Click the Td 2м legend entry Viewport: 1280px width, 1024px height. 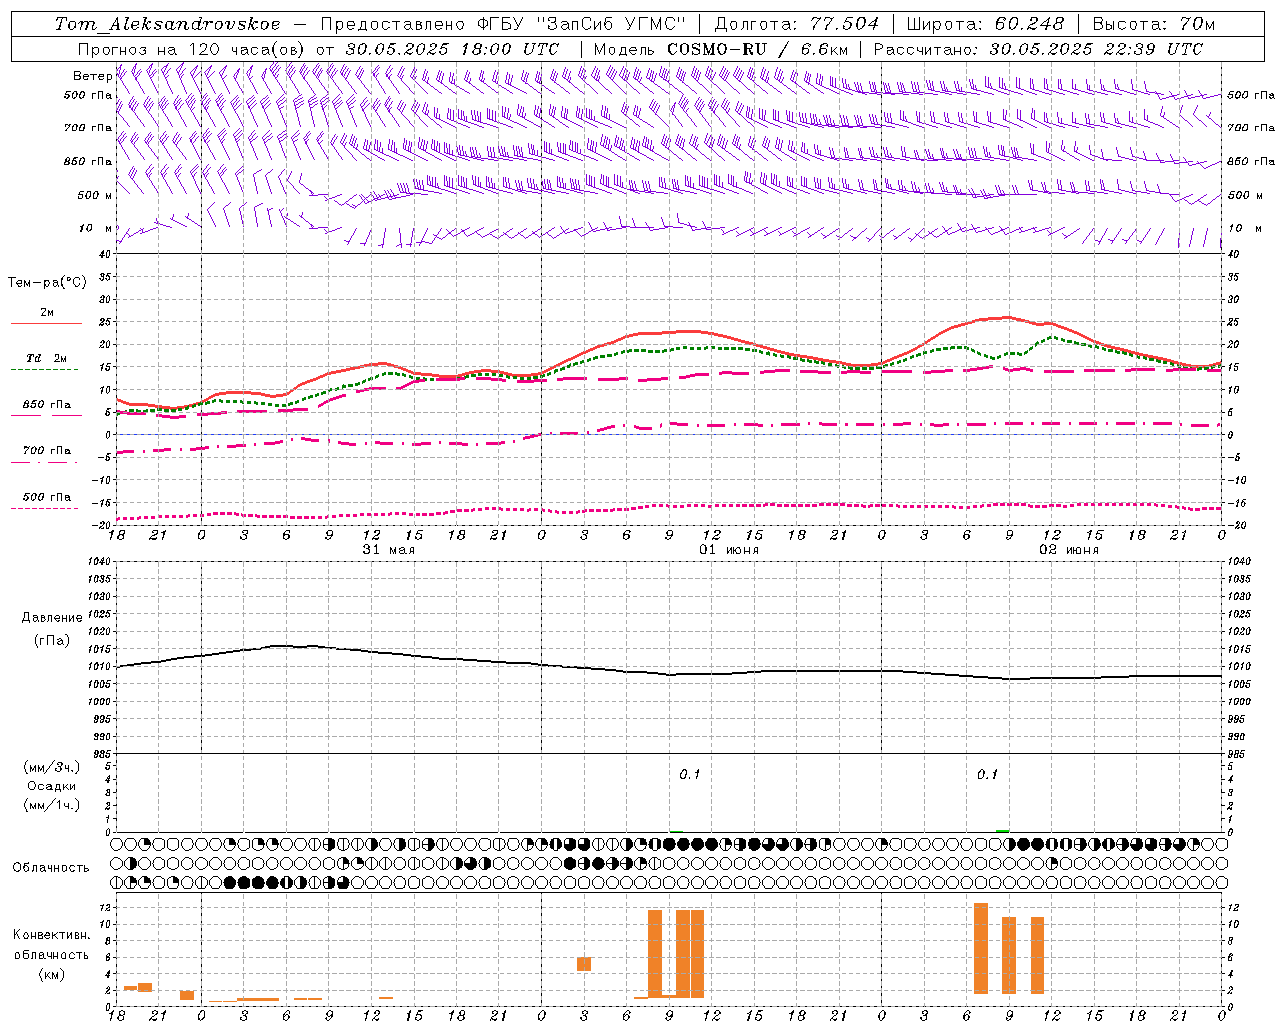coord(46,358)
